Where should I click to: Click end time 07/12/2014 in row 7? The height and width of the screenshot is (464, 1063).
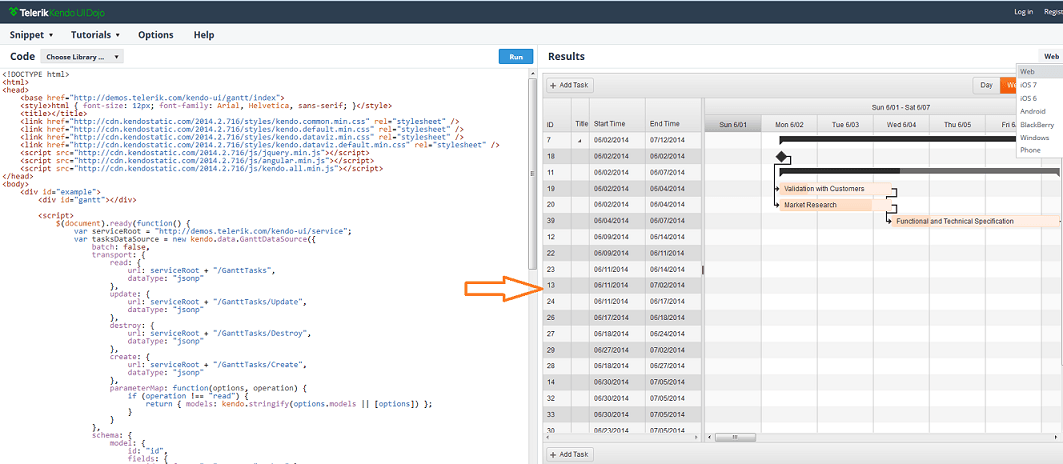[x=667, y=140]
